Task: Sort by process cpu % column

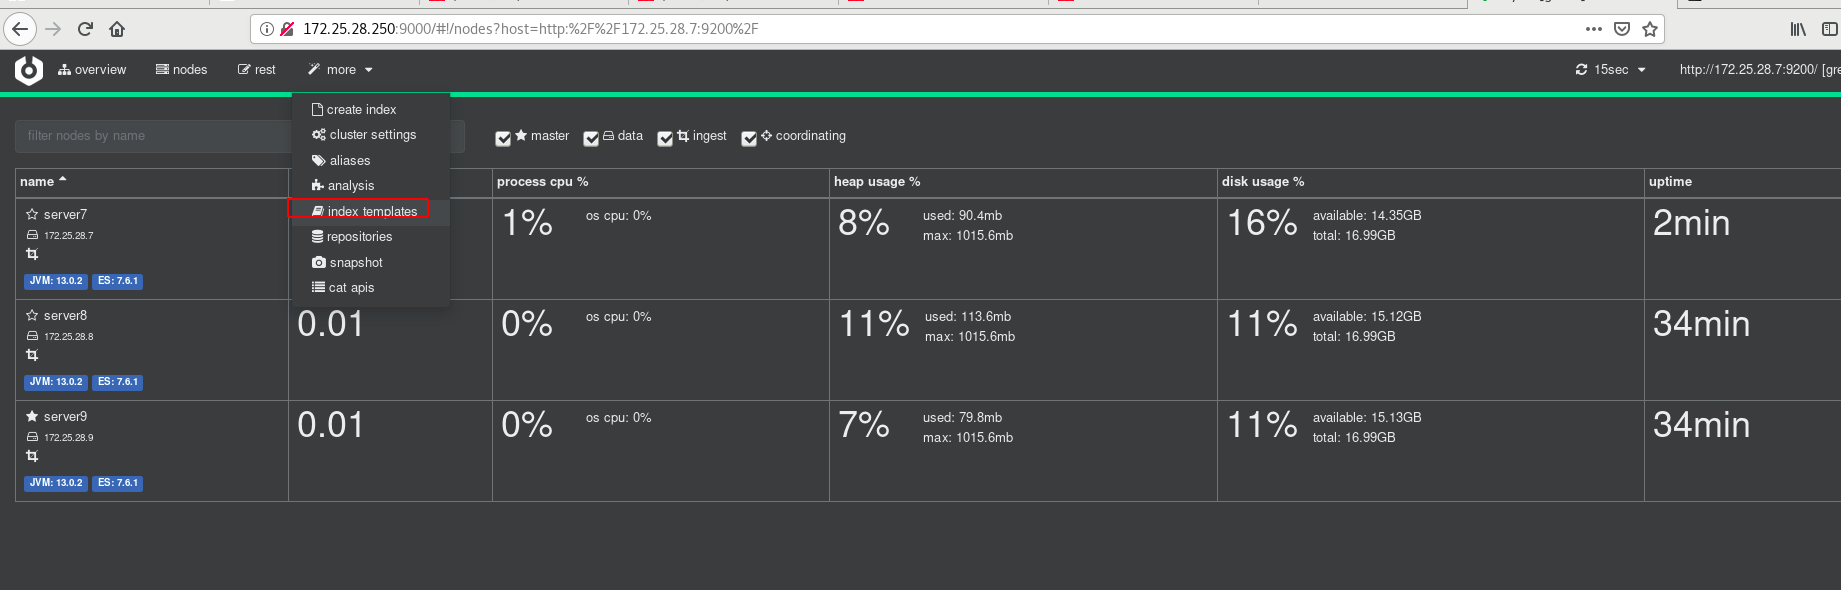Action: click(542, 182)
